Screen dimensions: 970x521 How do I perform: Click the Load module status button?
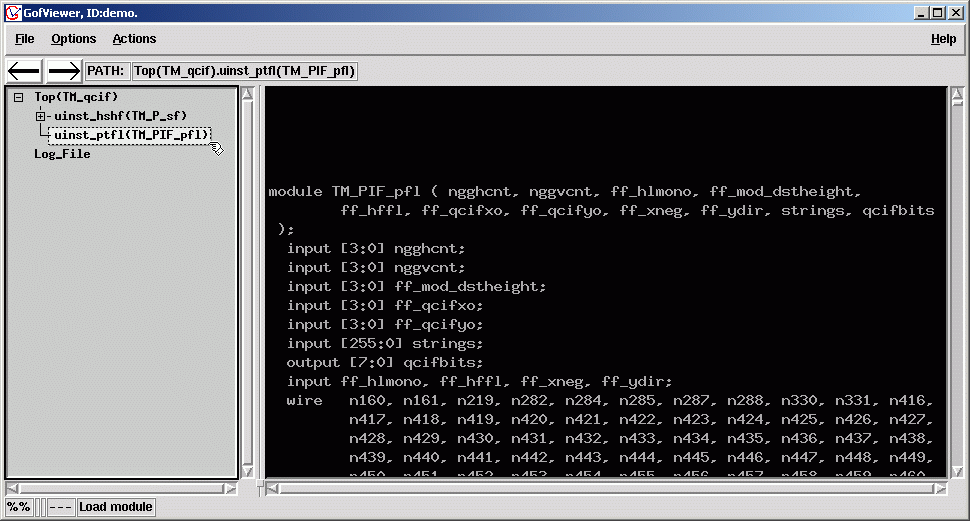[116, 507]
